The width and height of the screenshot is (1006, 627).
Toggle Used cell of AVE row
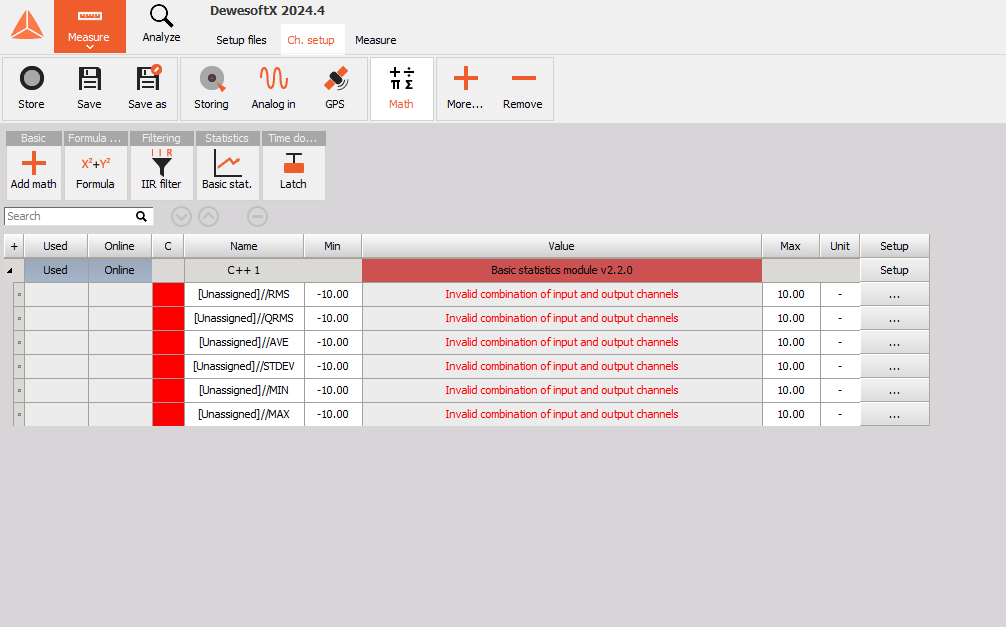[56, 342]
